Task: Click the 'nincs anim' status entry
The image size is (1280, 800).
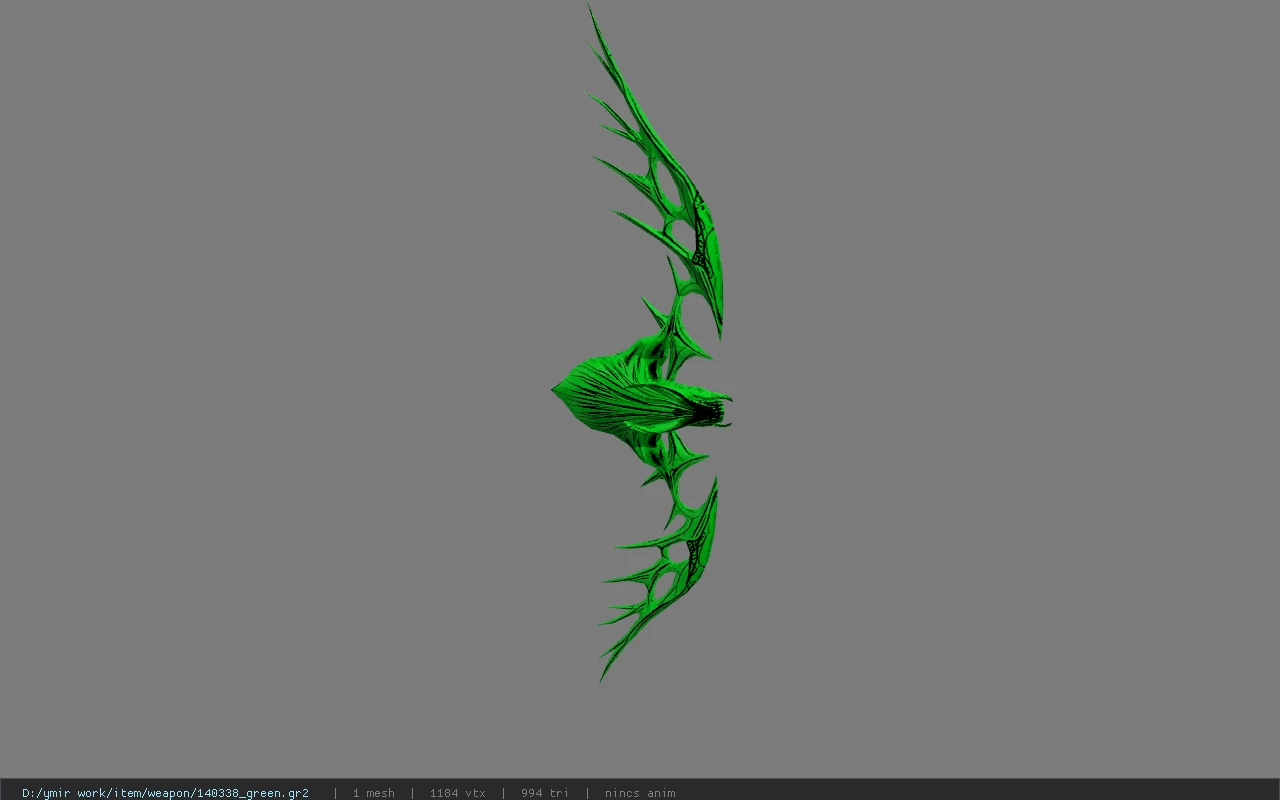Action: point(640,793)
